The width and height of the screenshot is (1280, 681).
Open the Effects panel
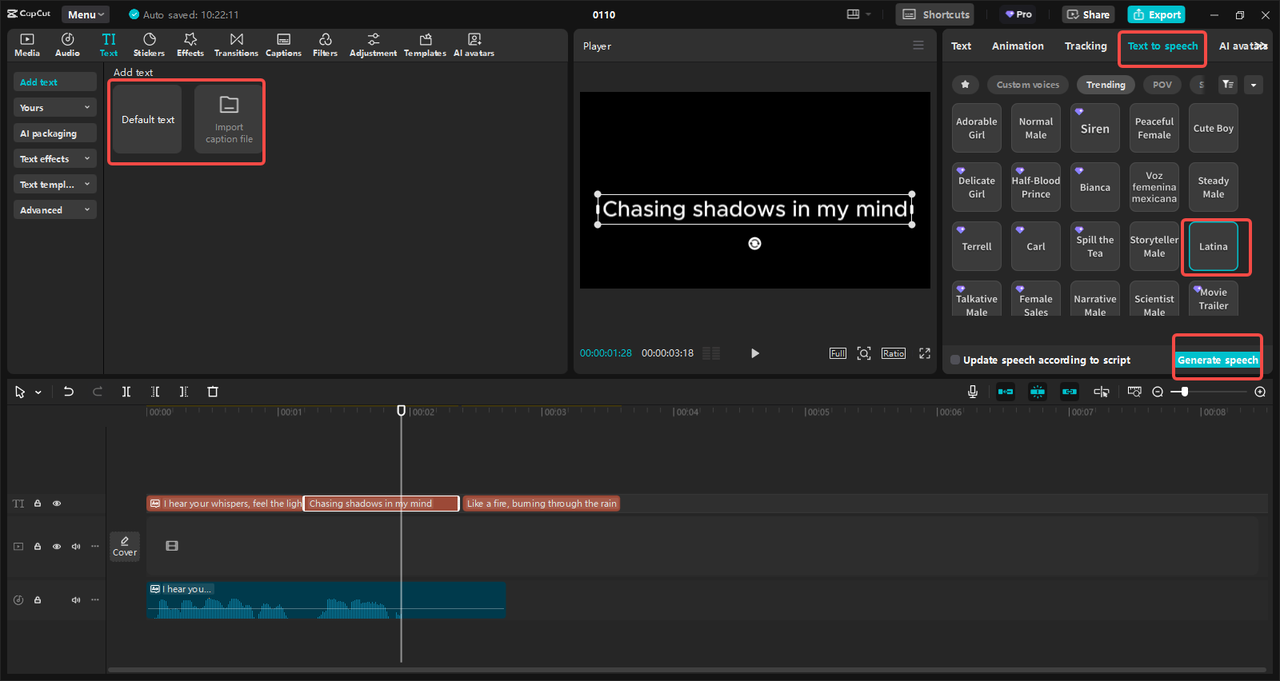click(190, 44)
